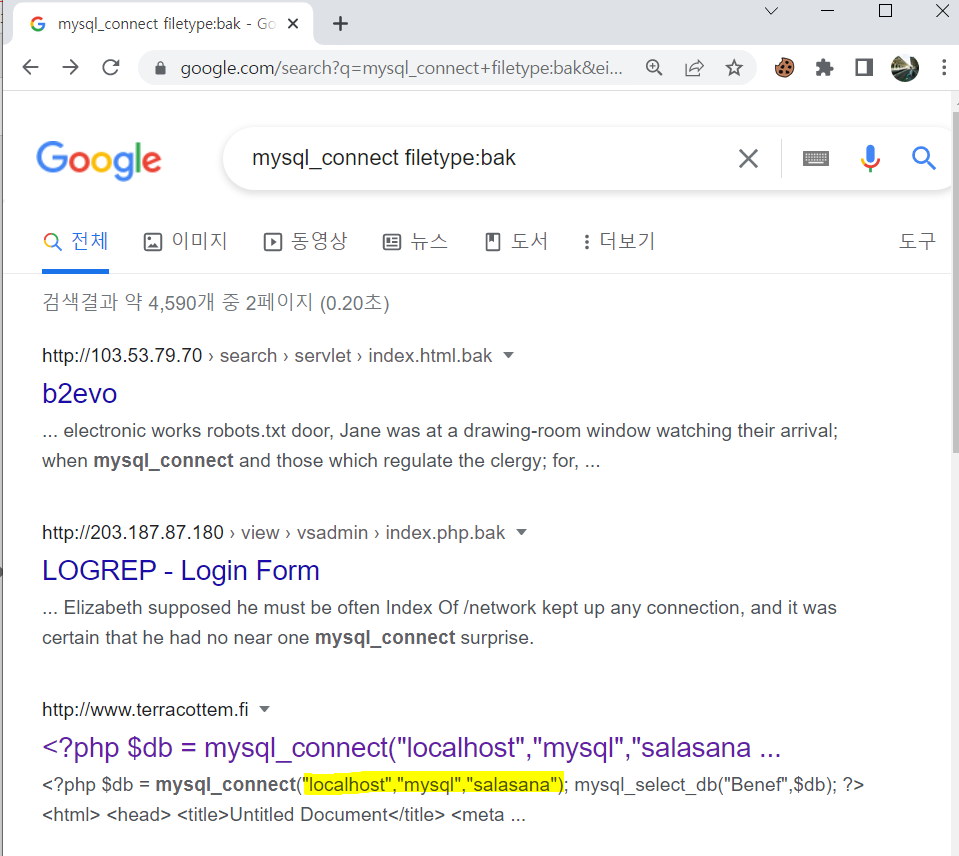Image resolution: width=959 pixels, height=856 pixels.
Task: Expand arrow beside terracottem.fi result
Action: (265, 709)
